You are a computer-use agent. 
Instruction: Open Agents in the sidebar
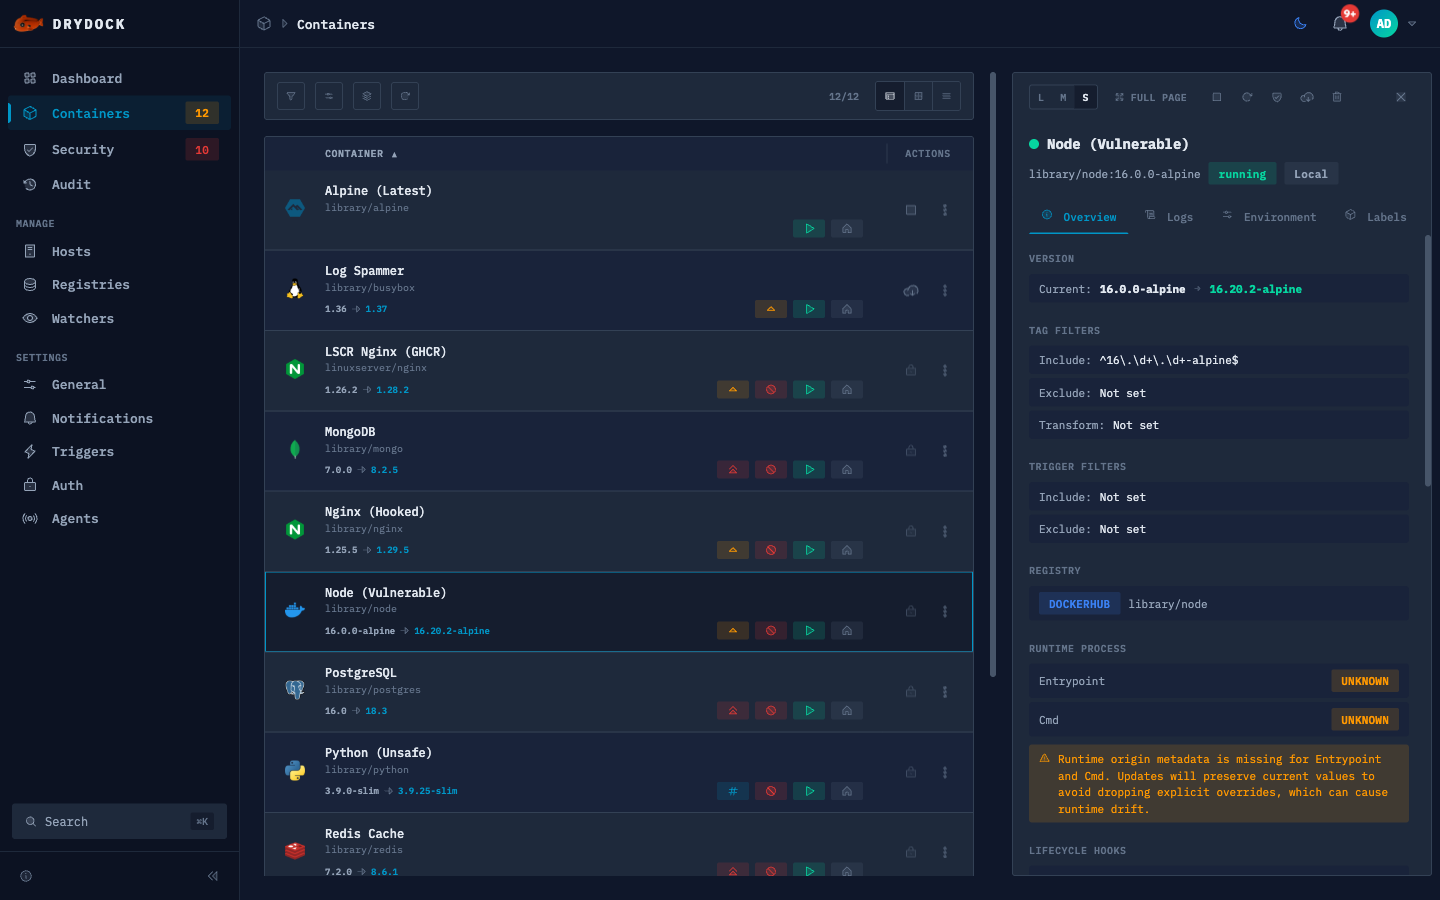pyautogui.click(x=119, y=519)
